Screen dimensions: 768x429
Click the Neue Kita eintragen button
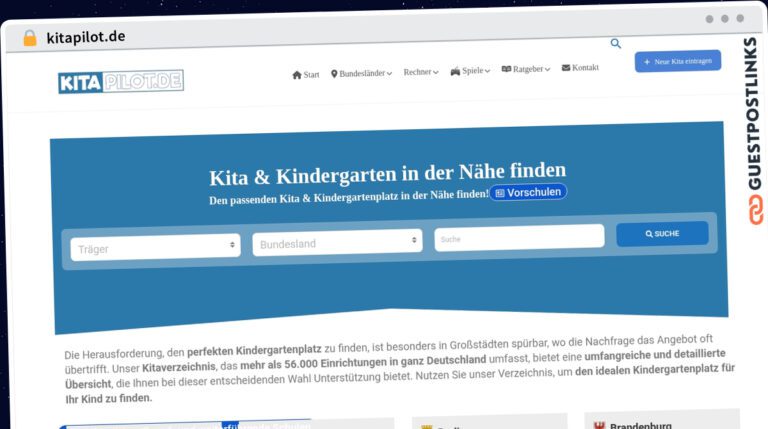(678, 61)
